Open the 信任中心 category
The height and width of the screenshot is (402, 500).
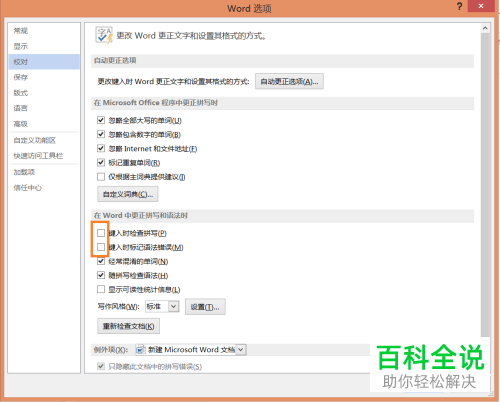(x=44, y=188)
